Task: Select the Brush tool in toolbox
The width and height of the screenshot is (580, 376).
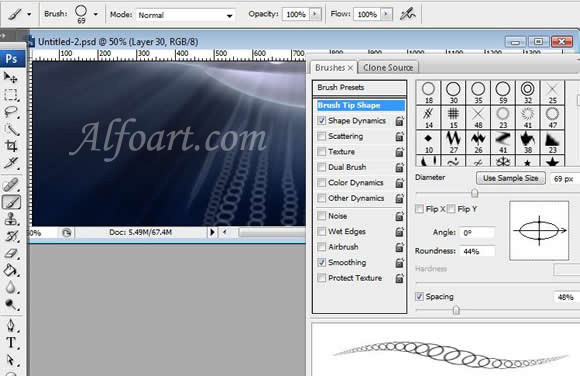Action: (11, 202)
